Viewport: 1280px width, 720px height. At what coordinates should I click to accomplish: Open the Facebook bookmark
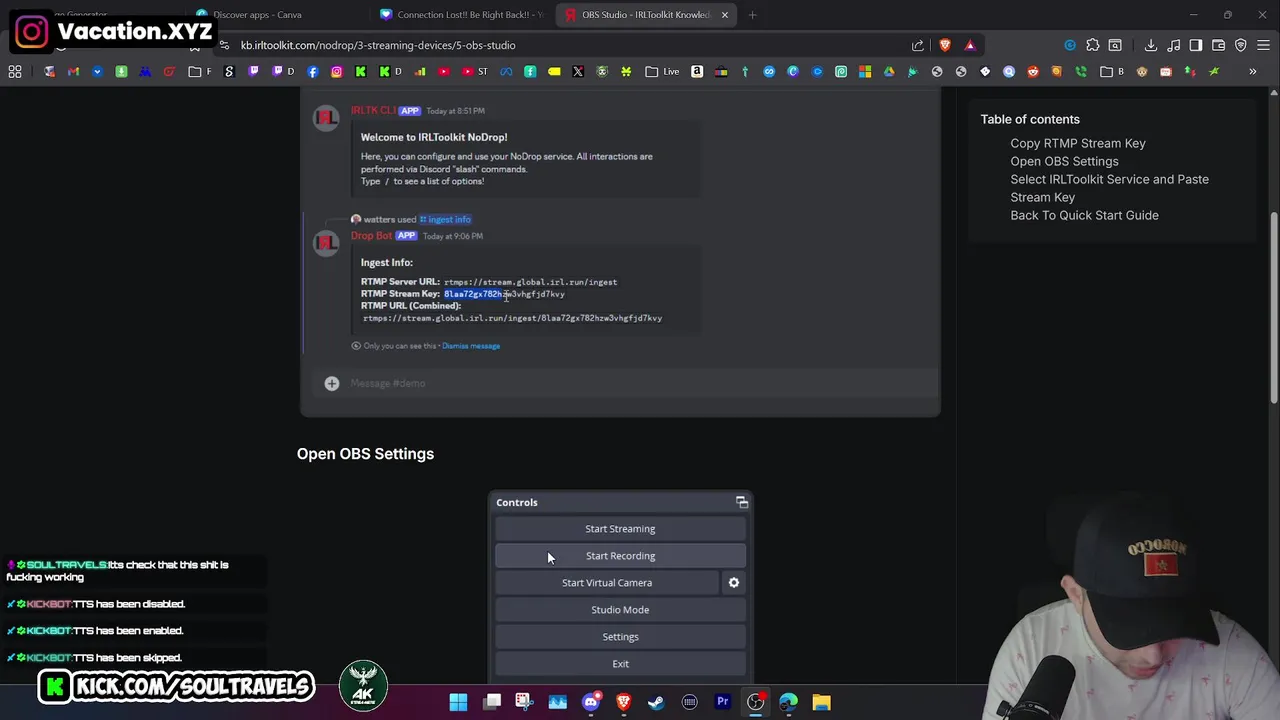pos(313,72)
